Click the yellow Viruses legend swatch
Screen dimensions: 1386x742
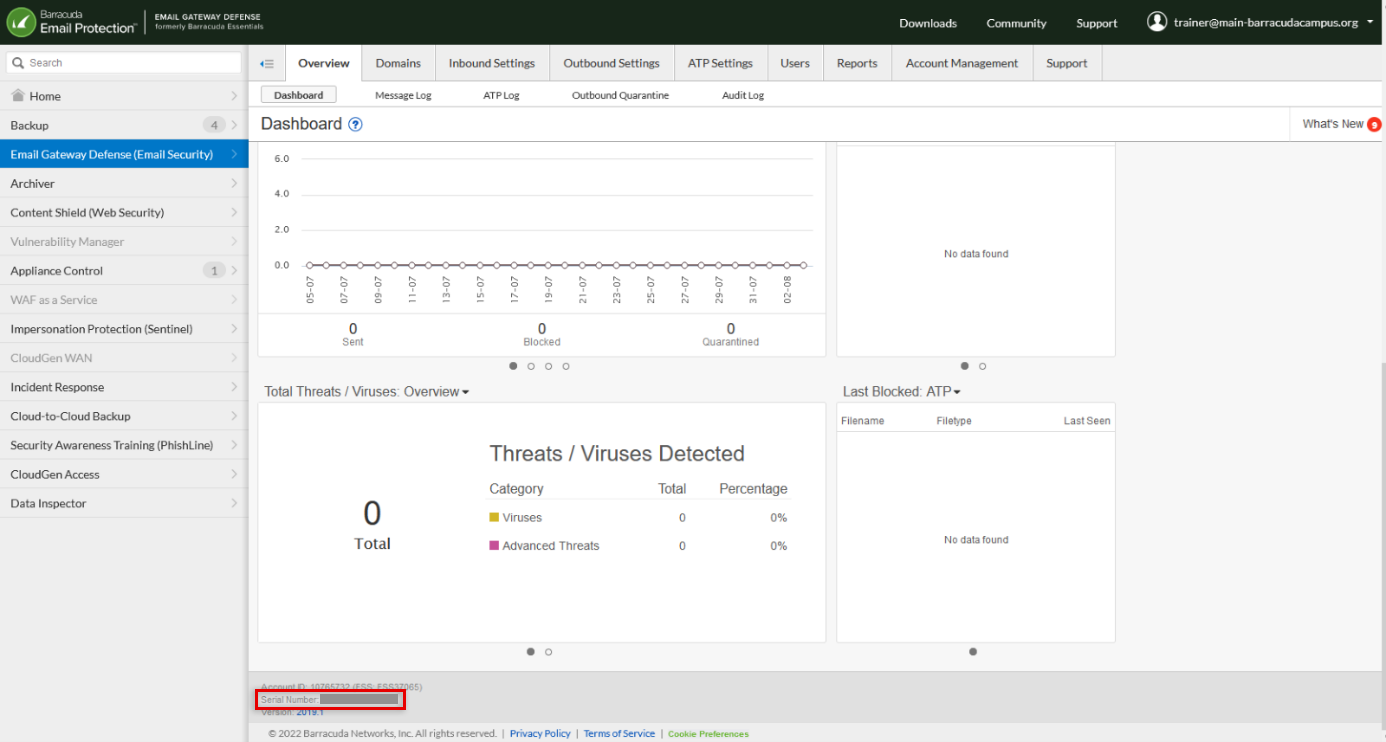(x=494, y=517)
